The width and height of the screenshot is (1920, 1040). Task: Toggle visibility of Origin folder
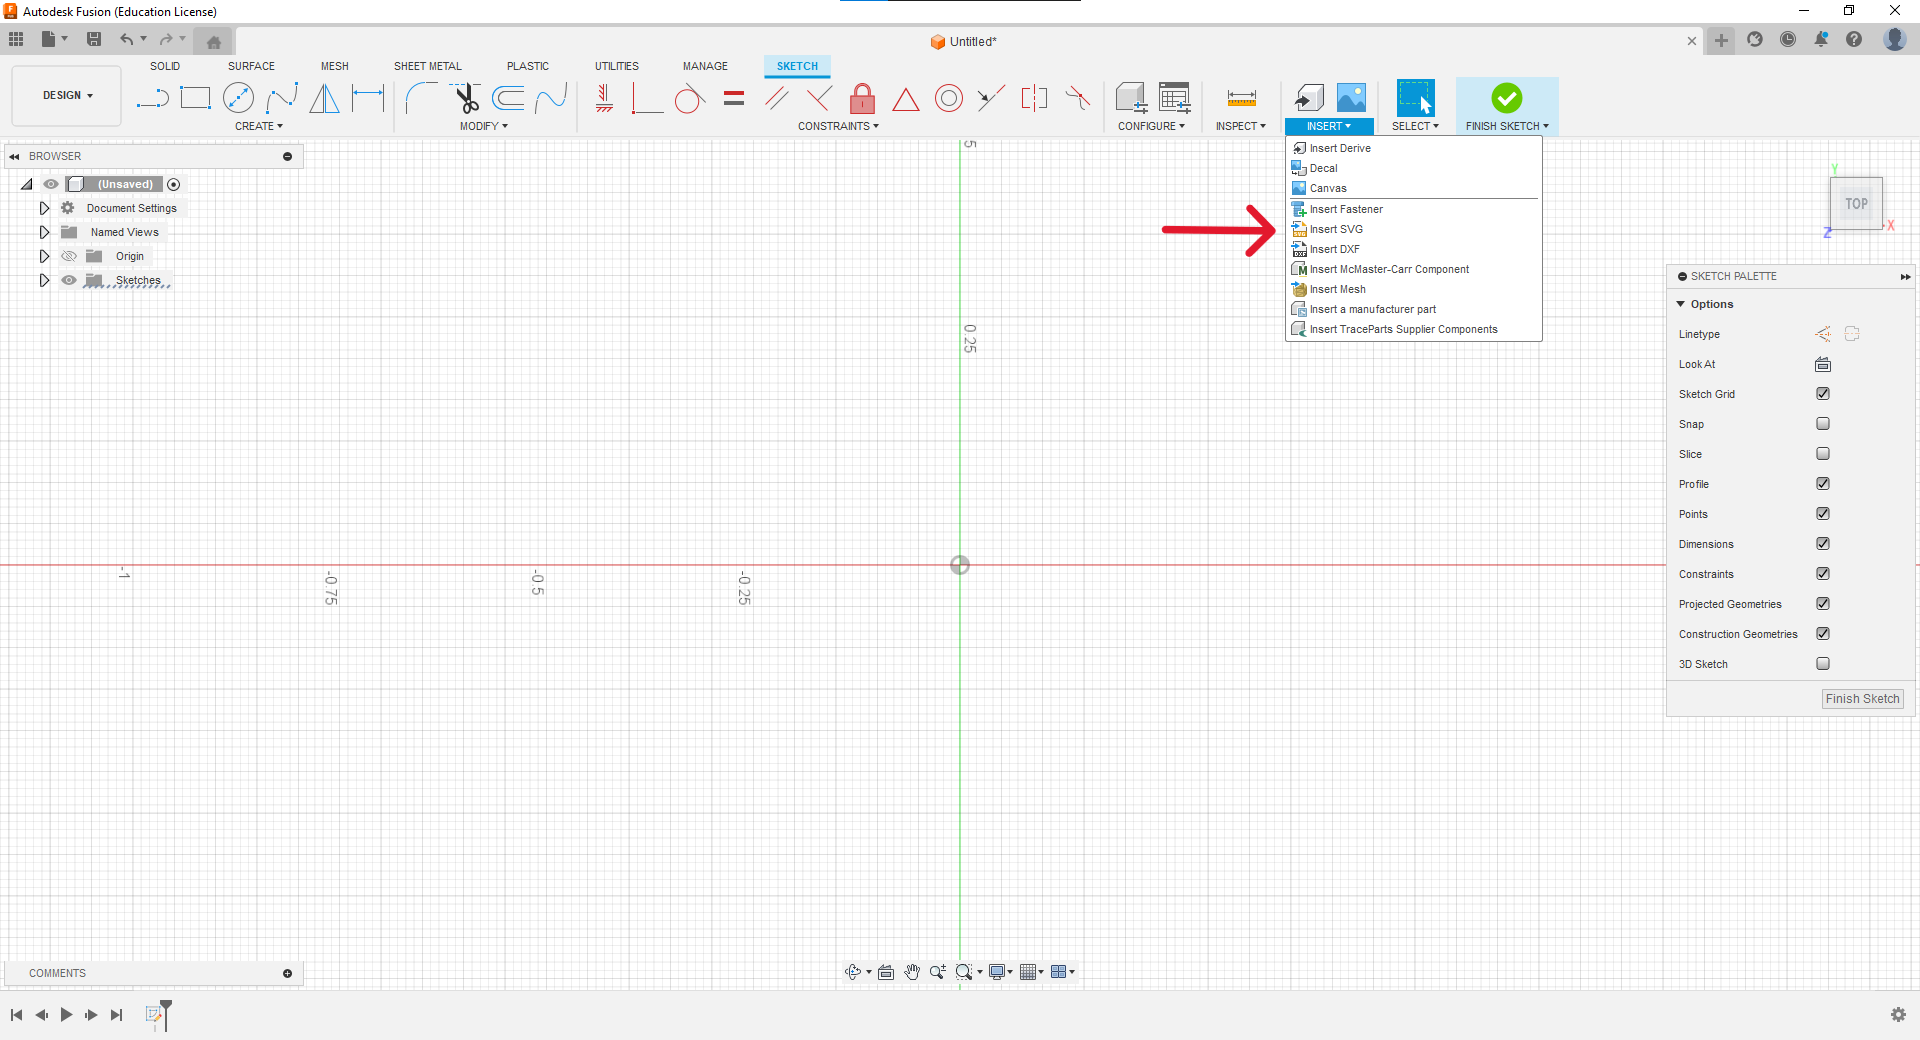[69, 256]
